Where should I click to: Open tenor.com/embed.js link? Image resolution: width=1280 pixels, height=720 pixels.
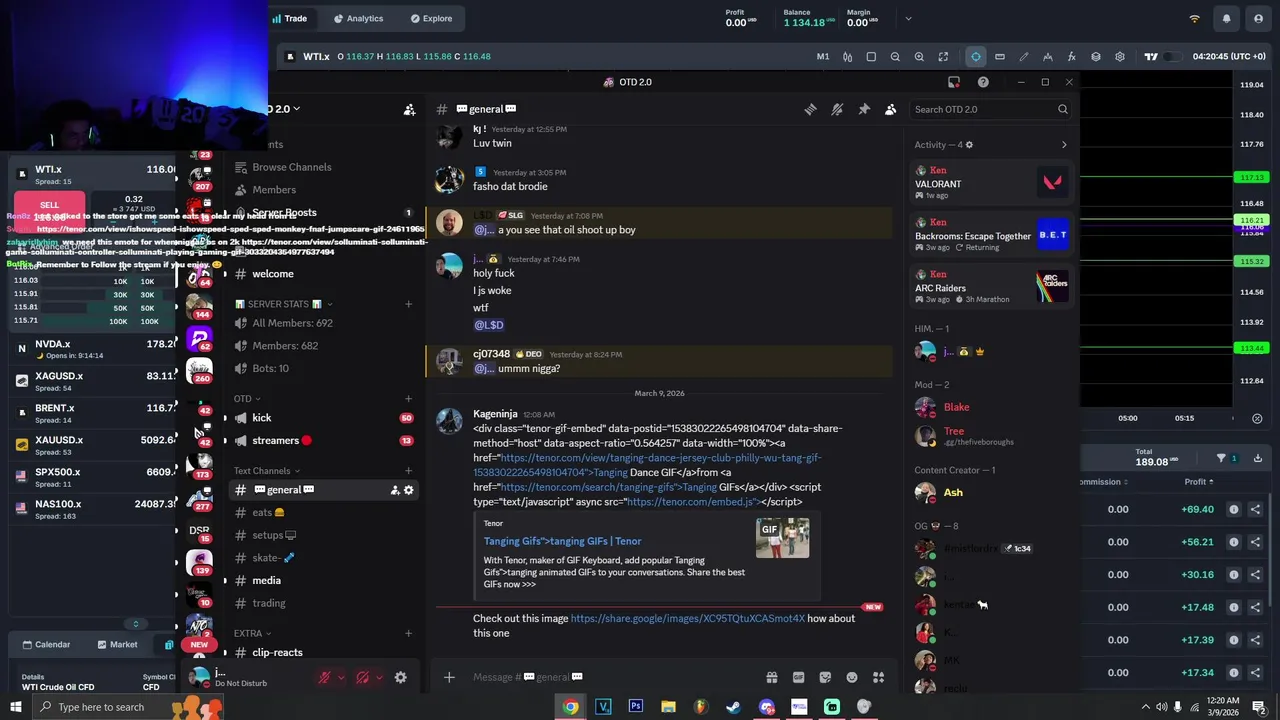[x=691, y=502]
